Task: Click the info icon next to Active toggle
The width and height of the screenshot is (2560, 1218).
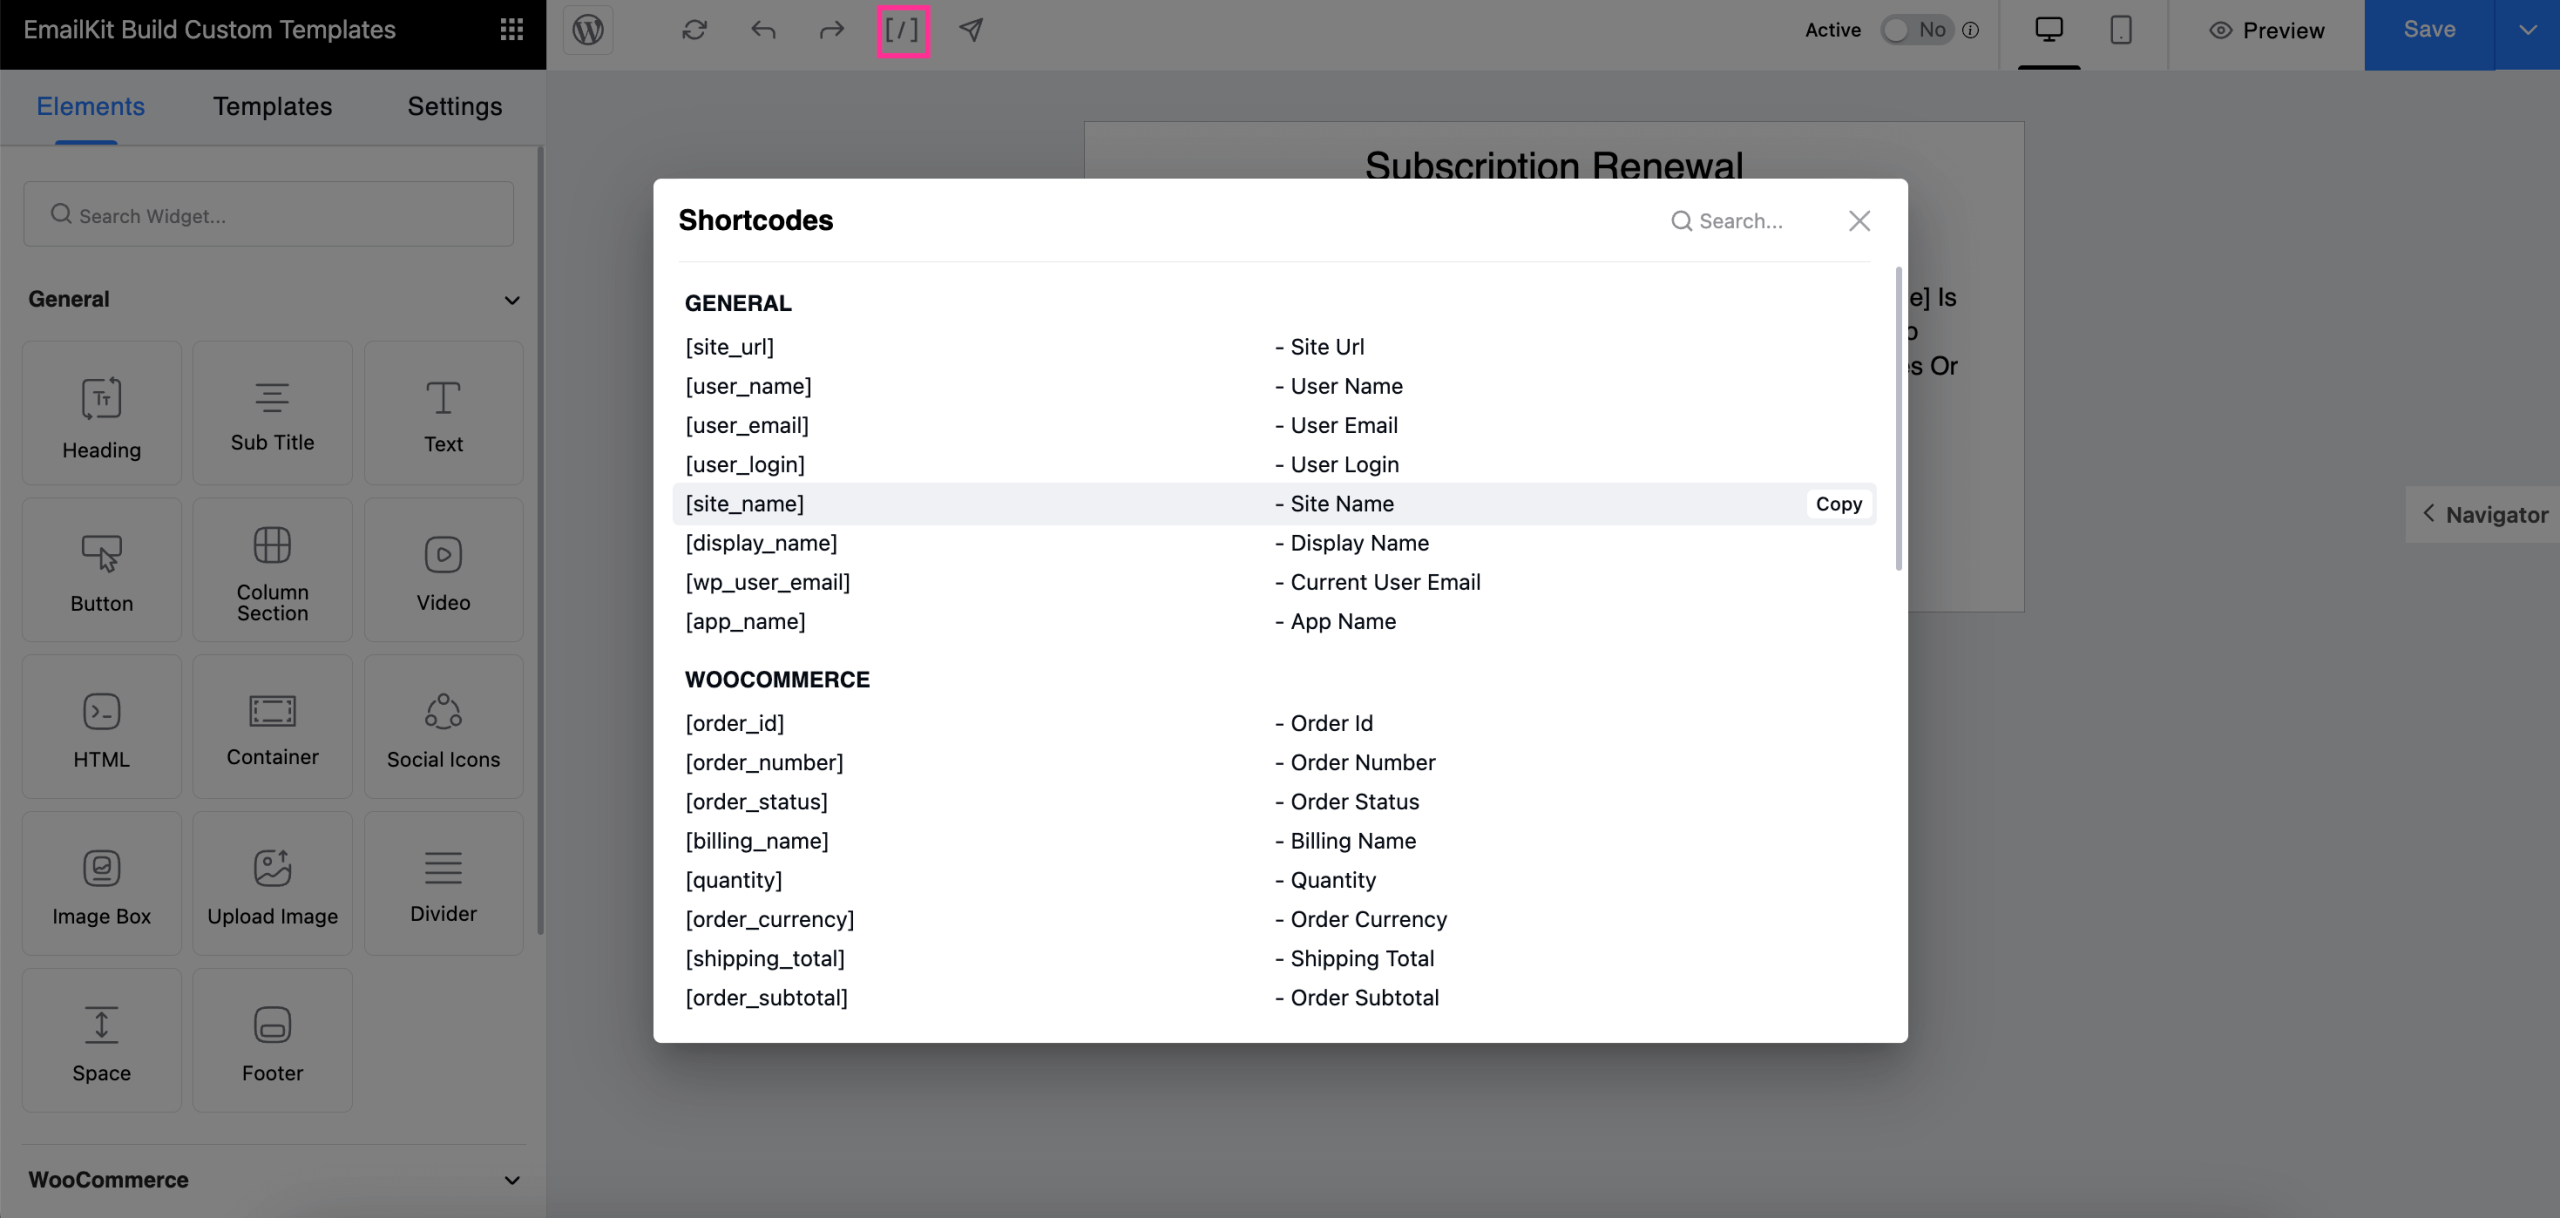Action: click(x=1971, y=30)
